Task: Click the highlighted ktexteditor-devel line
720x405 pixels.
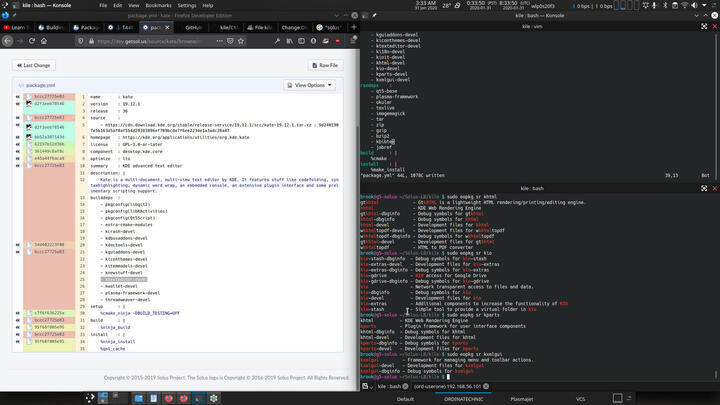Action: coord(124,279)
